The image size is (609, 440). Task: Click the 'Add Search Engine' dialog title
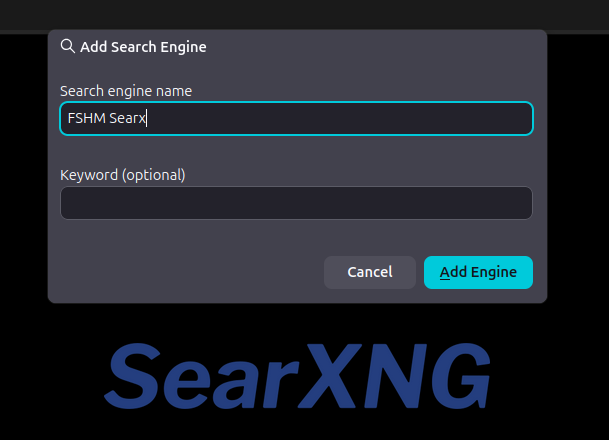tap(143, 46)
